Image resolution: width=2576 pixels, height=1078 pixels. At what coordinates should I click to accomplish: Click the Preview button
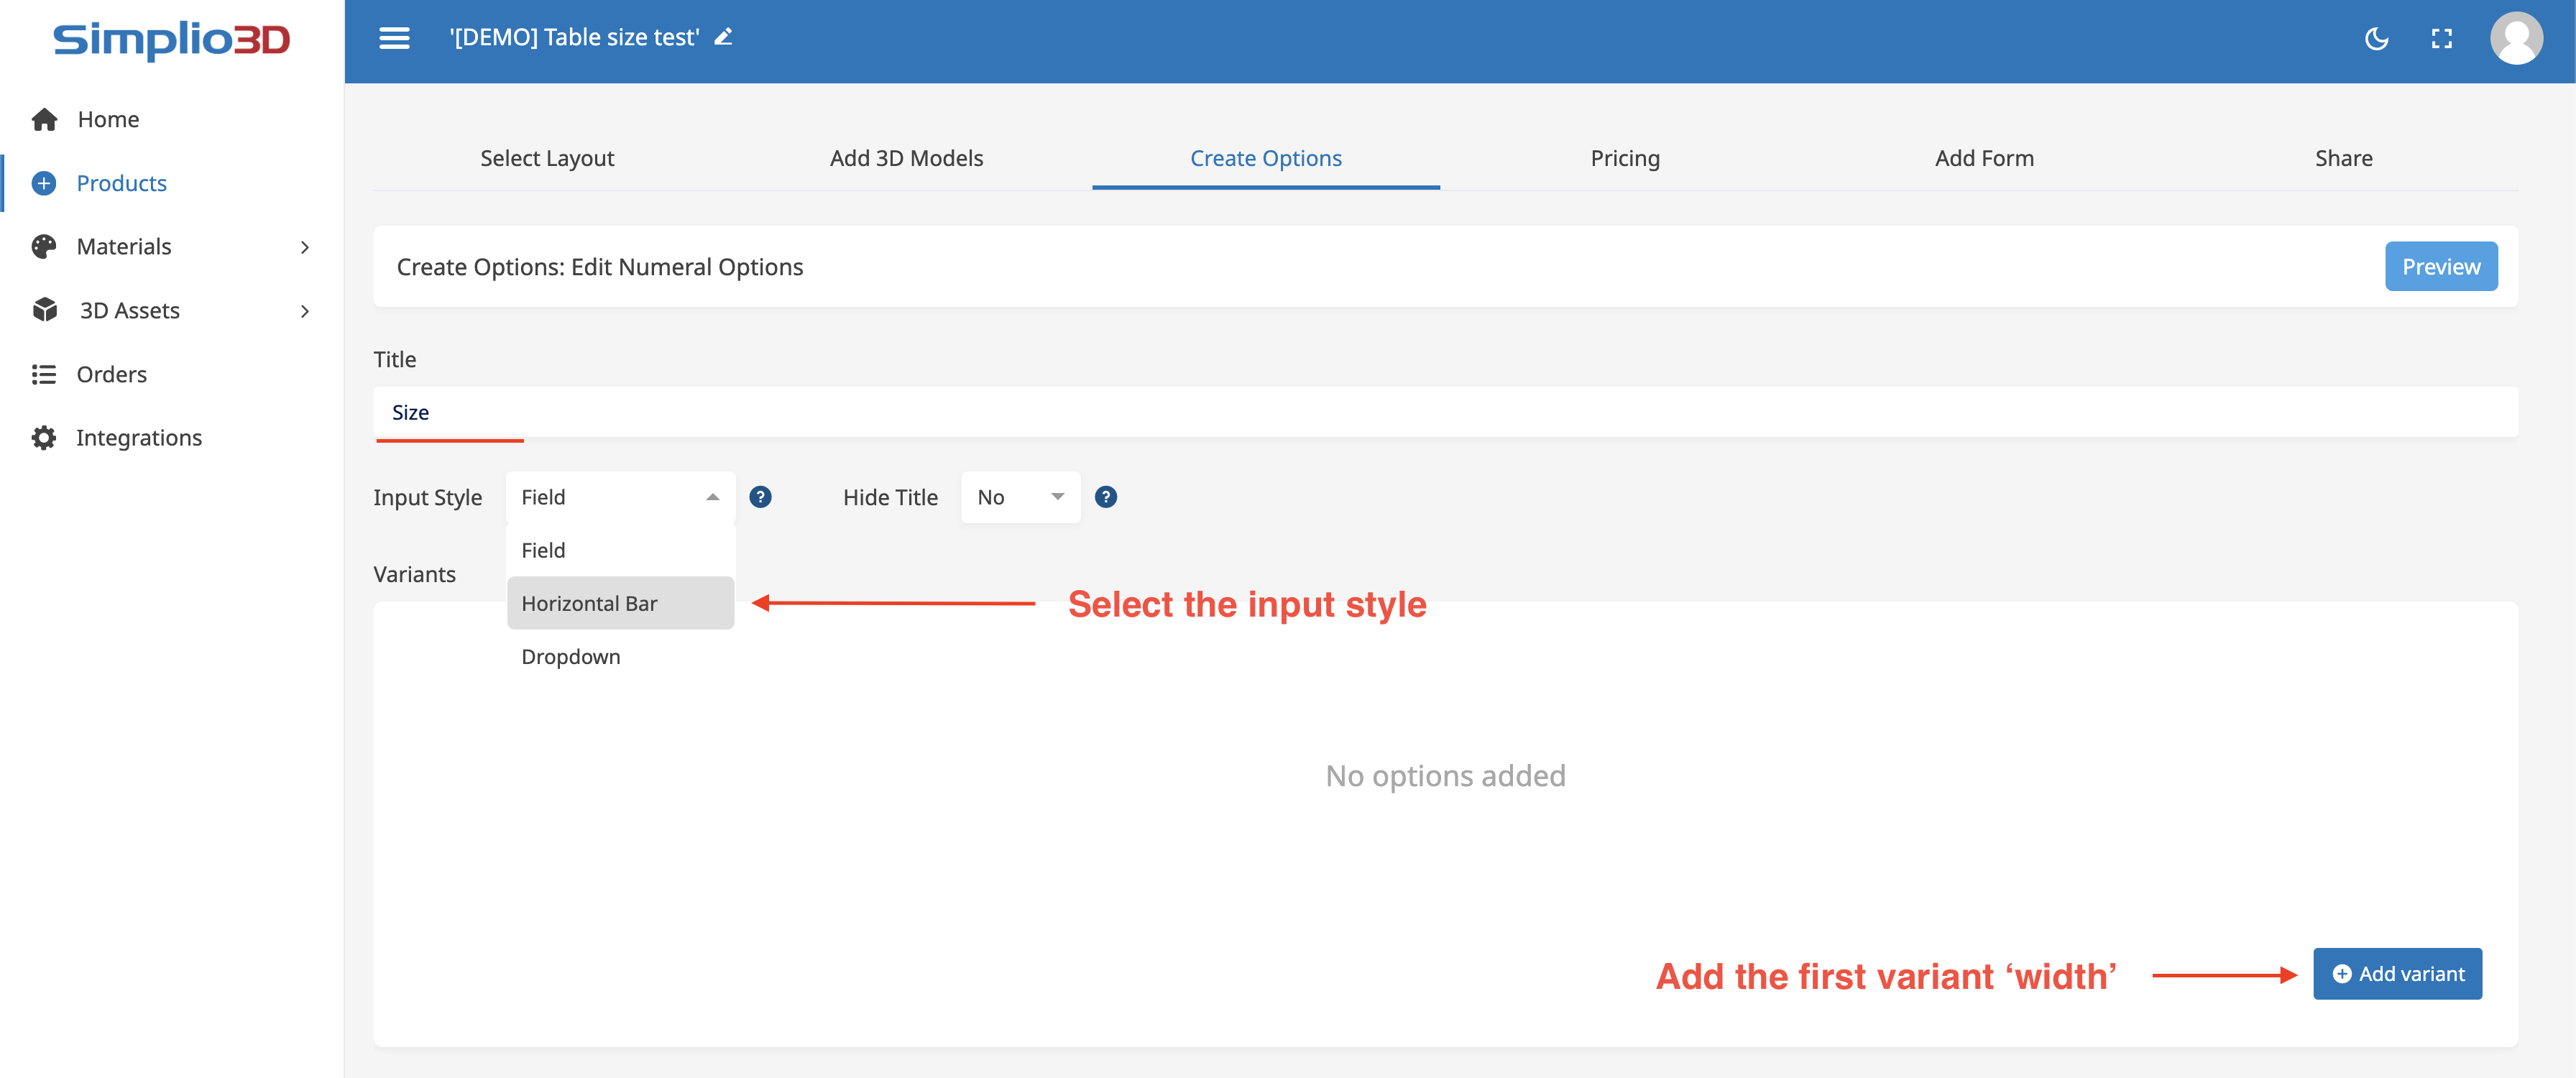pyautogui.click(x=2440, y=267)
